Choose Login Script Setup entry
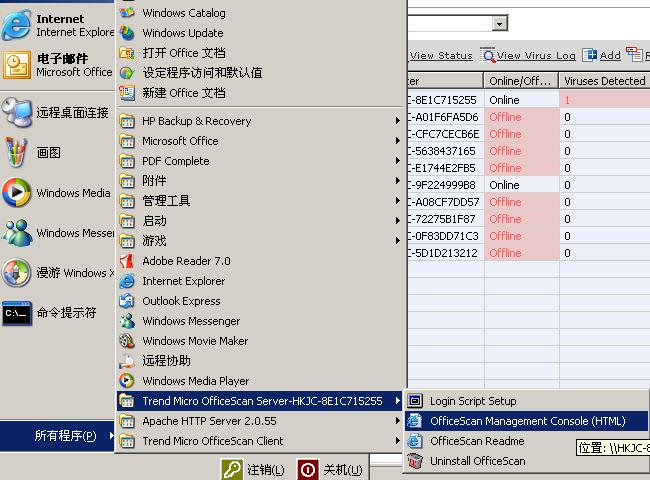Viewport: 650px width, 480px height. click(x=526, y=401)
